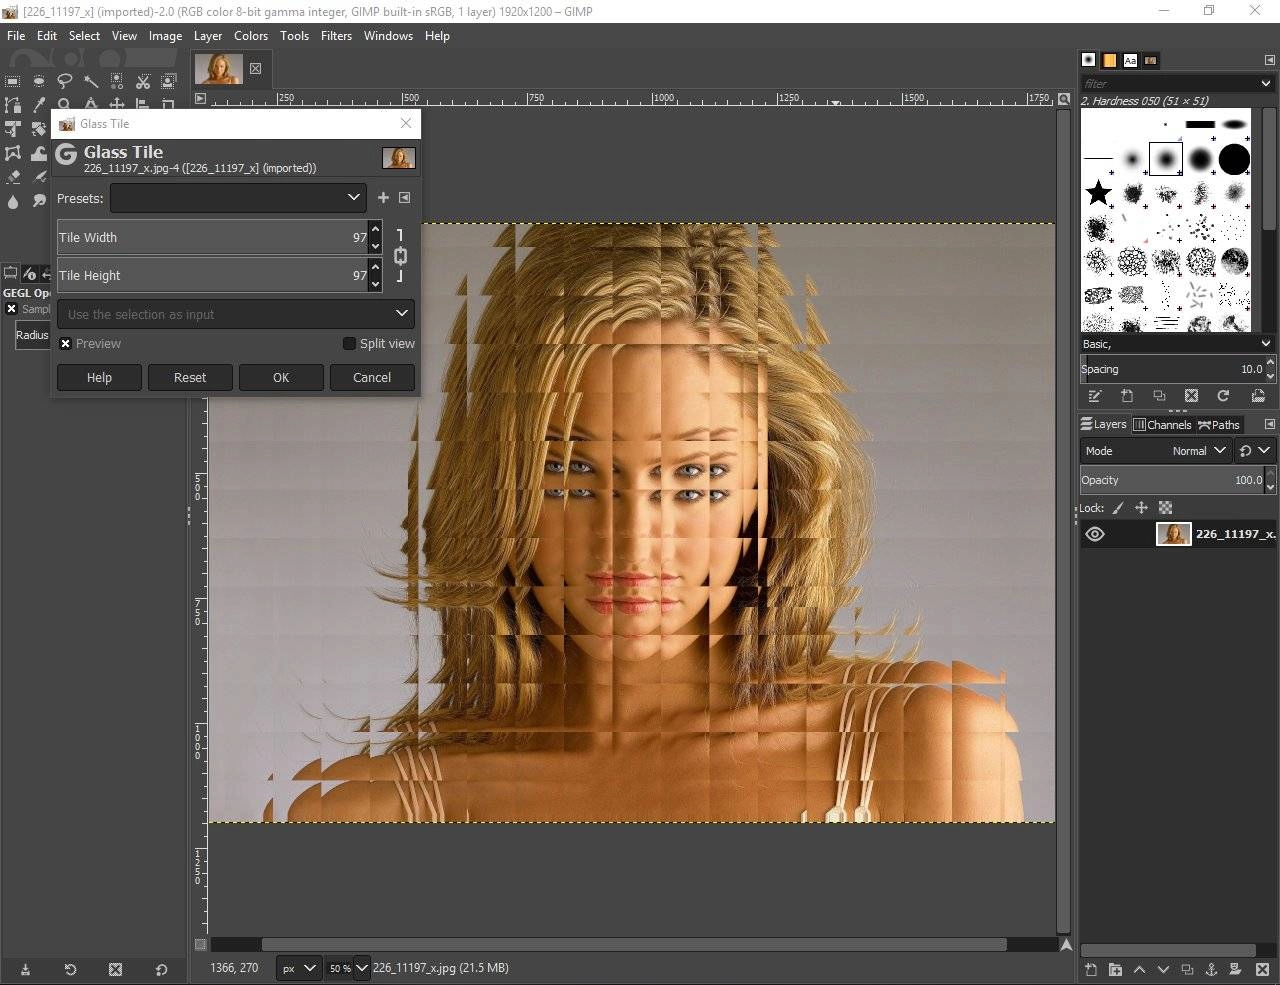The height and width of the screenshot is (985, 1280).
Task: Open the File menu
Action: 16,35
